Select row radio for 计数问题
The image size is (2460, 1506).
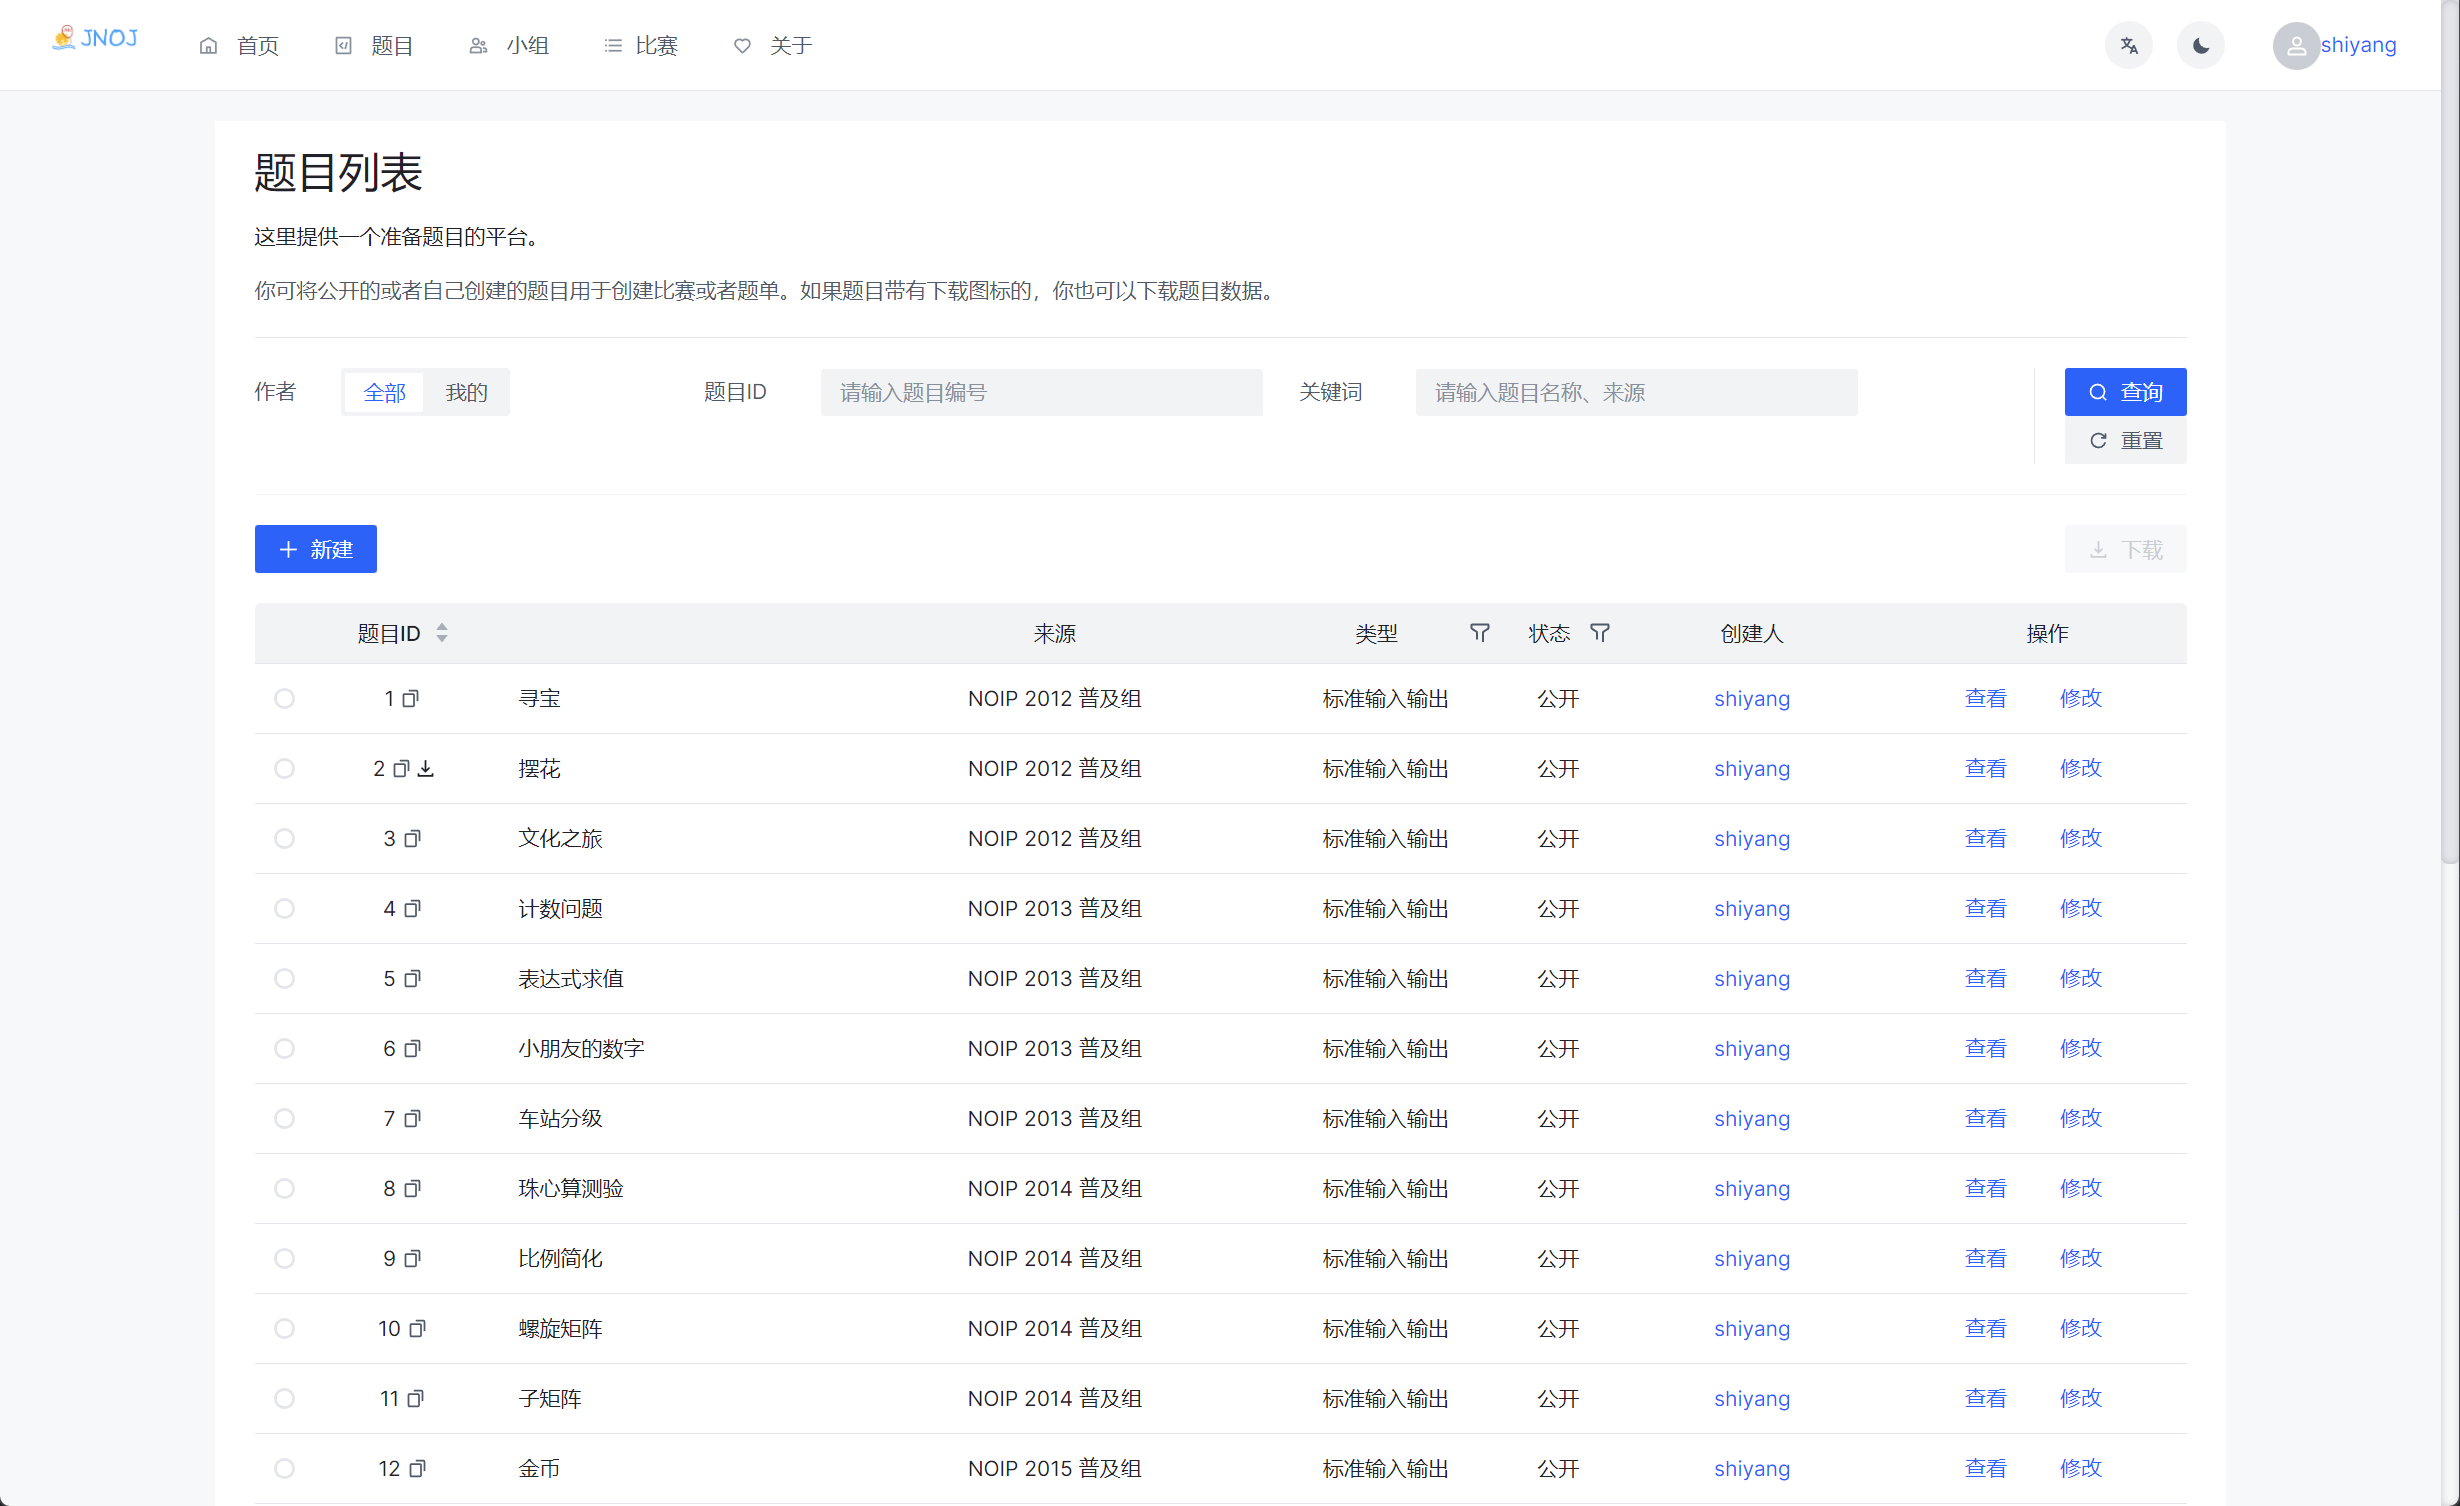point(285,908)
